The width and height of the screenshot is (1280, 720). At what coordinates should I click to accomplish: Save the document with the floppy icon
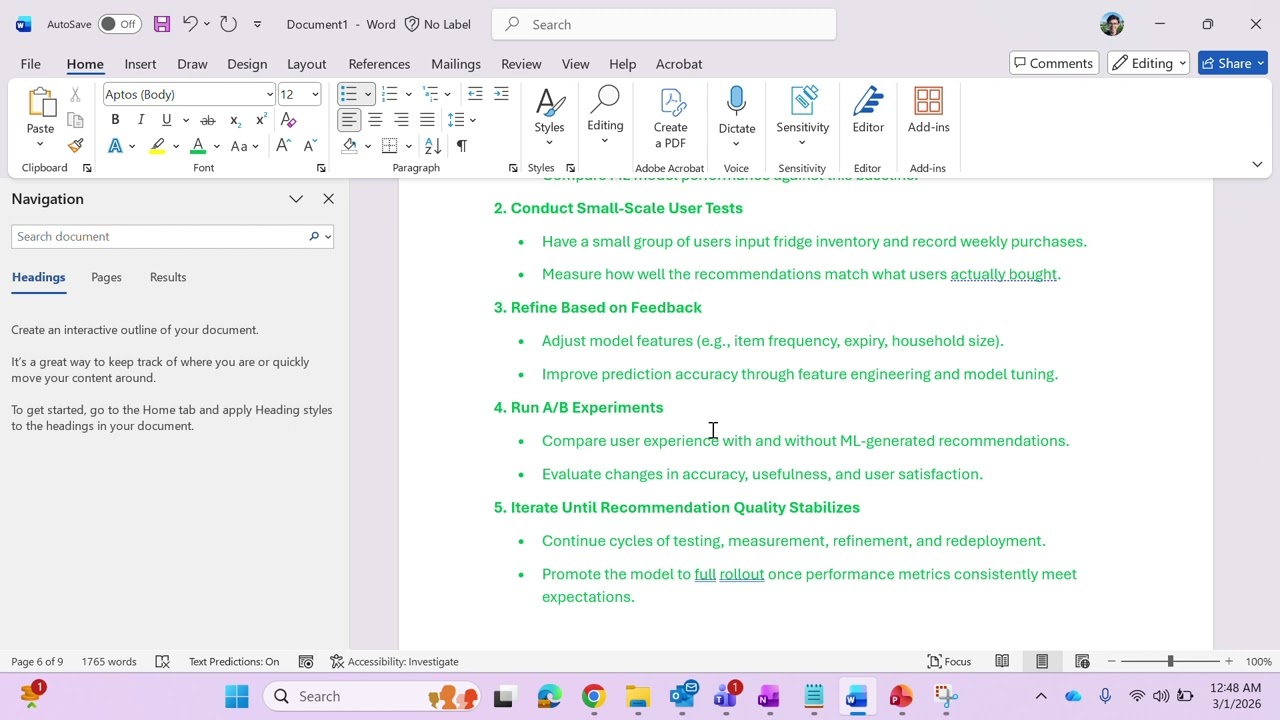161,24
